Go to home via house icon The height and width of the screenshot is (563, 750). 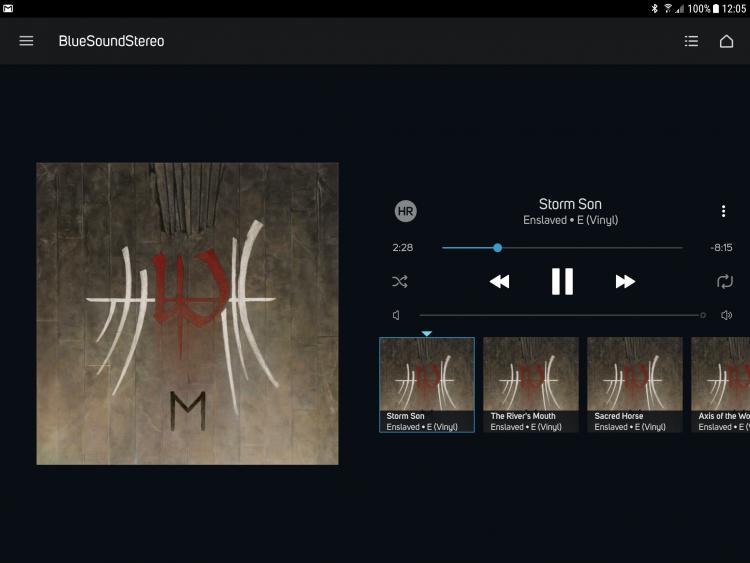point(726,41)
